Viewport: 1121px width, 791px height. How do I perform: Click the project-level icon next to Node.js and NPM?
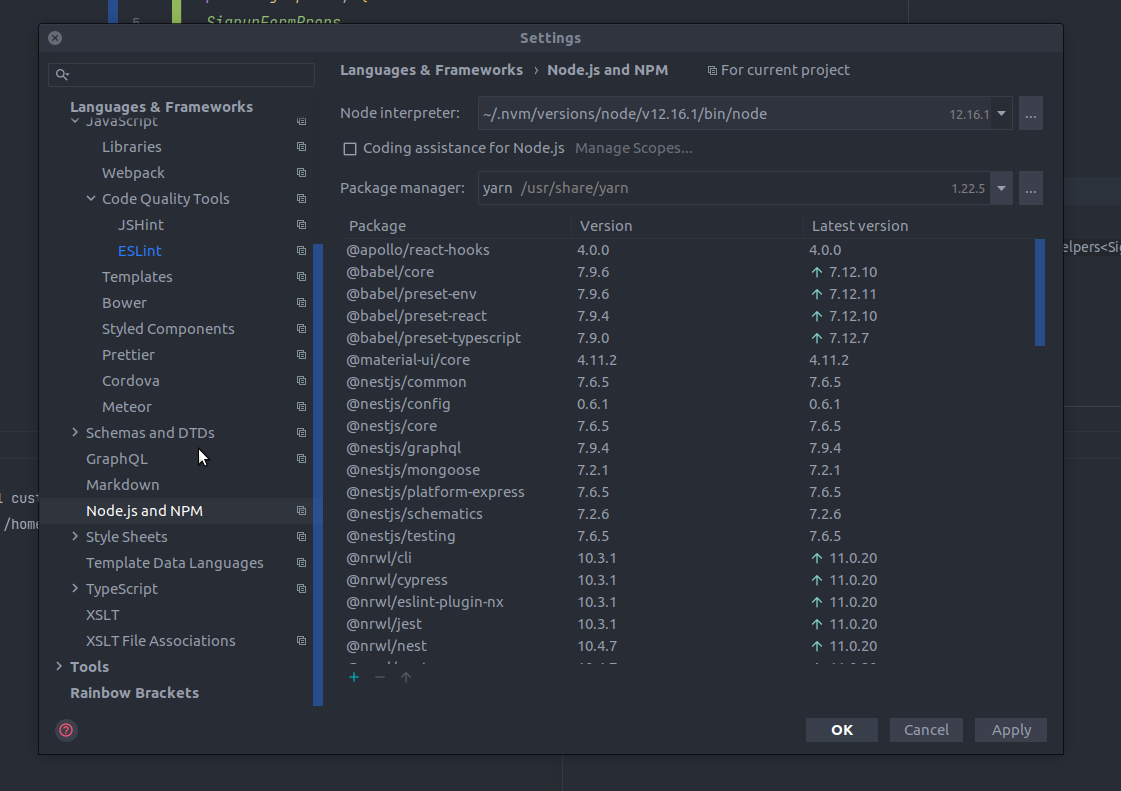click(x=302, y=511)
